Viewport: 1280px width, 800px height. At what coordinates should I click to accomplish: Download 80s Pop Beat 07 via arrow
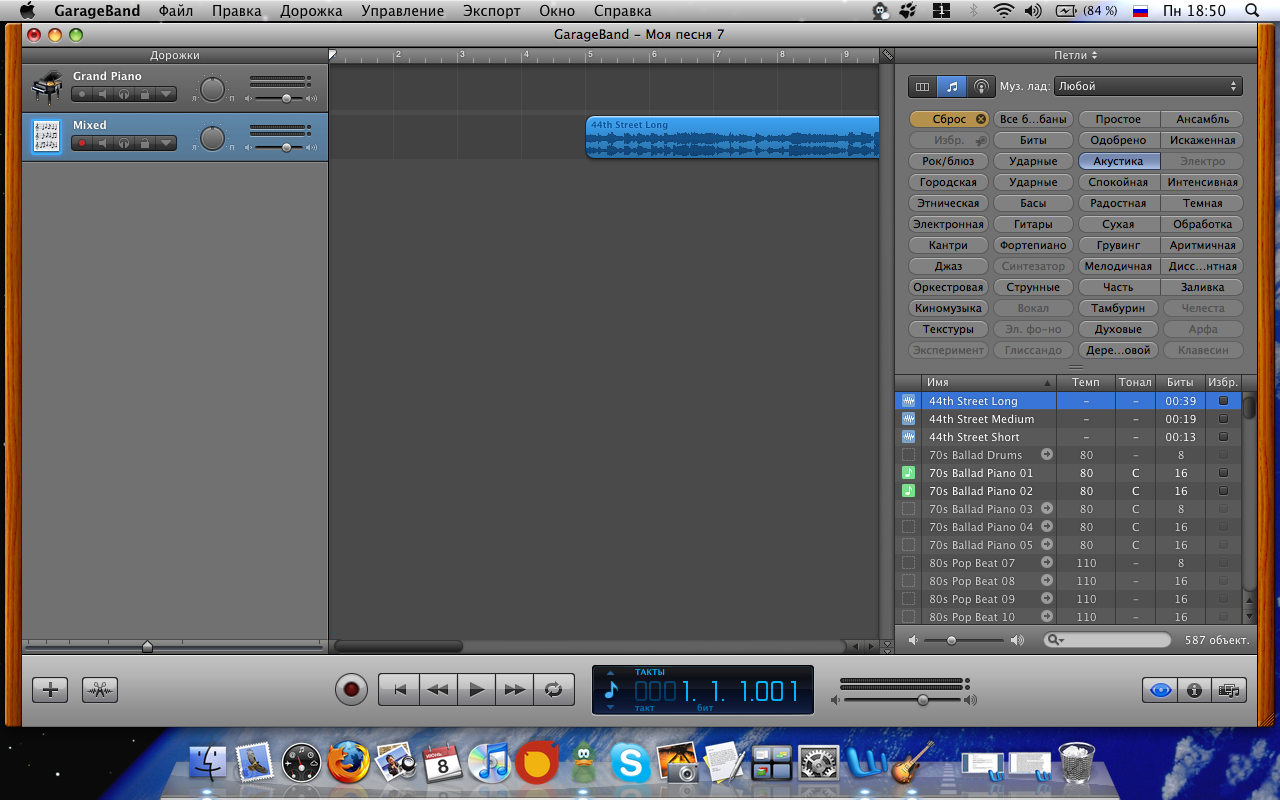pos(1047,563)
